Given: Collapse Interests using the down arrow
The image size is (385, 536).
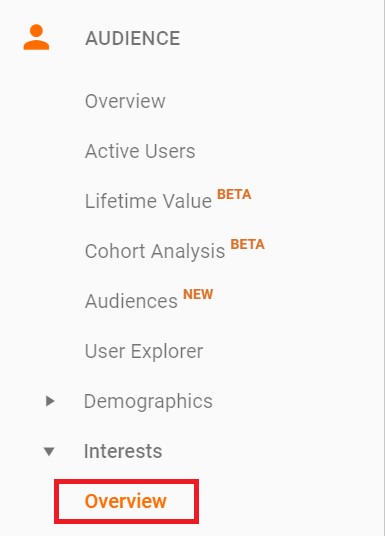Looking at the screenshot, I should pyautogui.click(x=49, y=452).
